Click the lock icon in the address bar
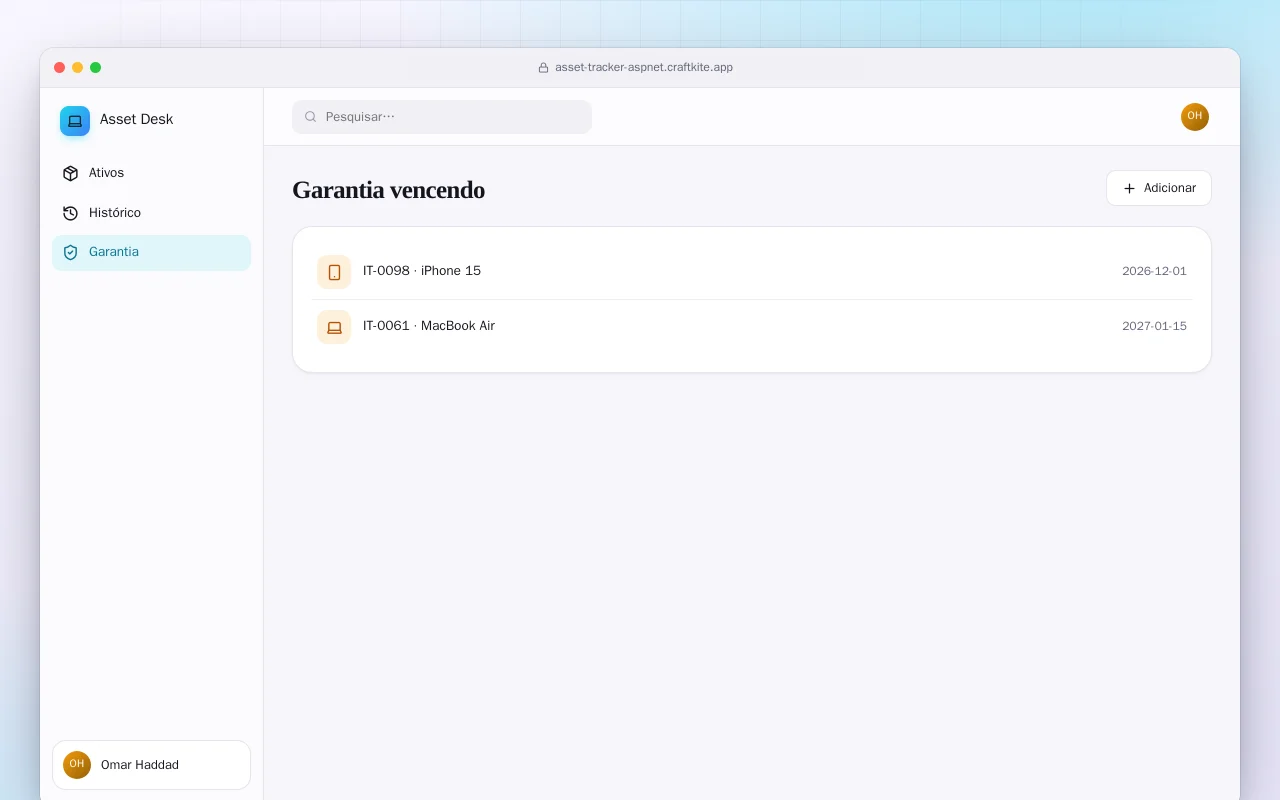This screenshot has width=1280, height=800. coord(543,68)
